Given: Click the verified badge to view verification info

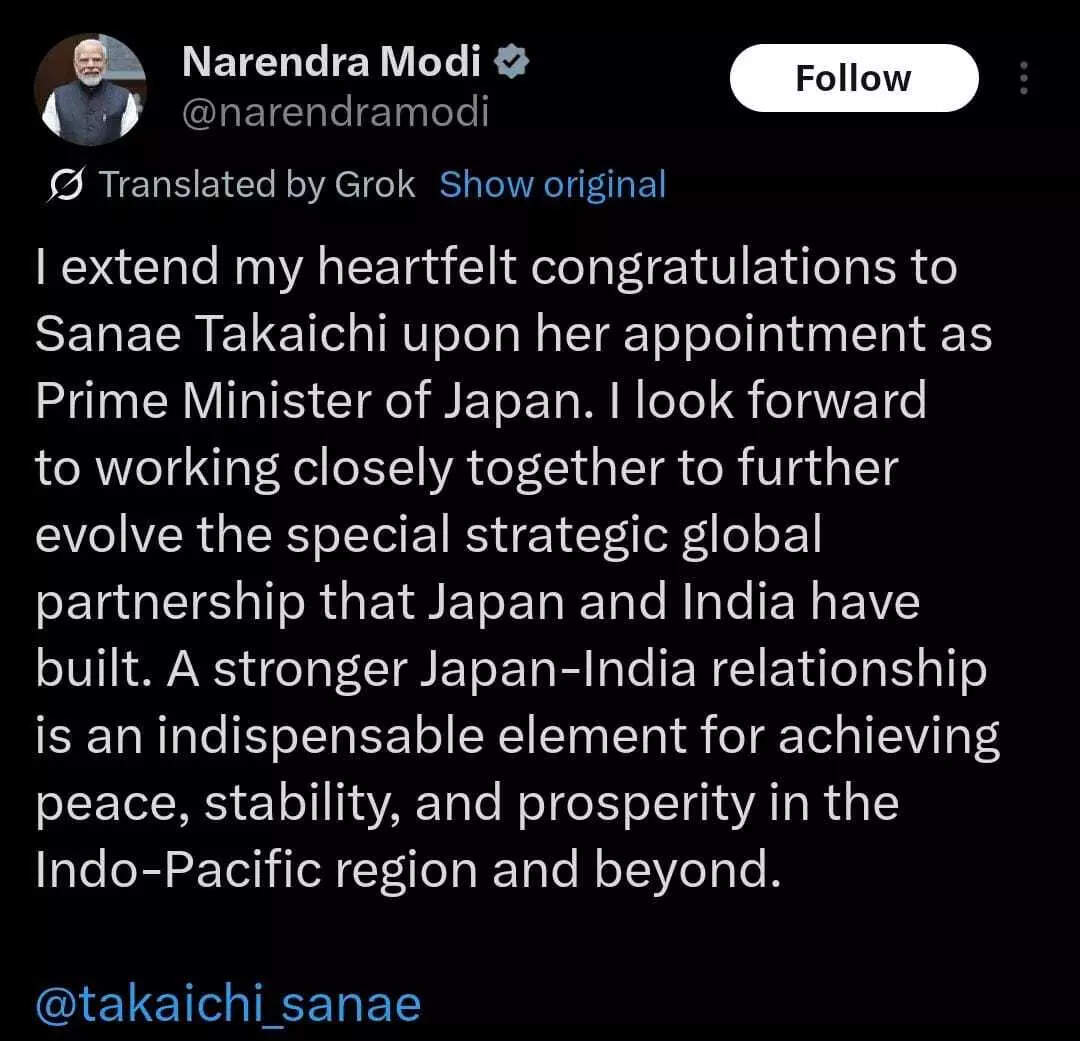Looking at the screenshot, I should pyautogui.click(x=511, y=60).
